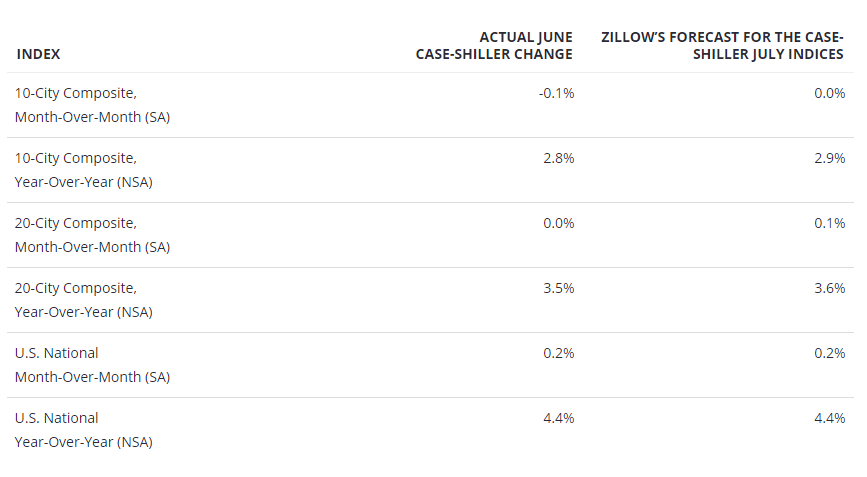Click the 0.2% value in actual June column
This screenshot has height=477, width=867.
(x=558, y=353)
